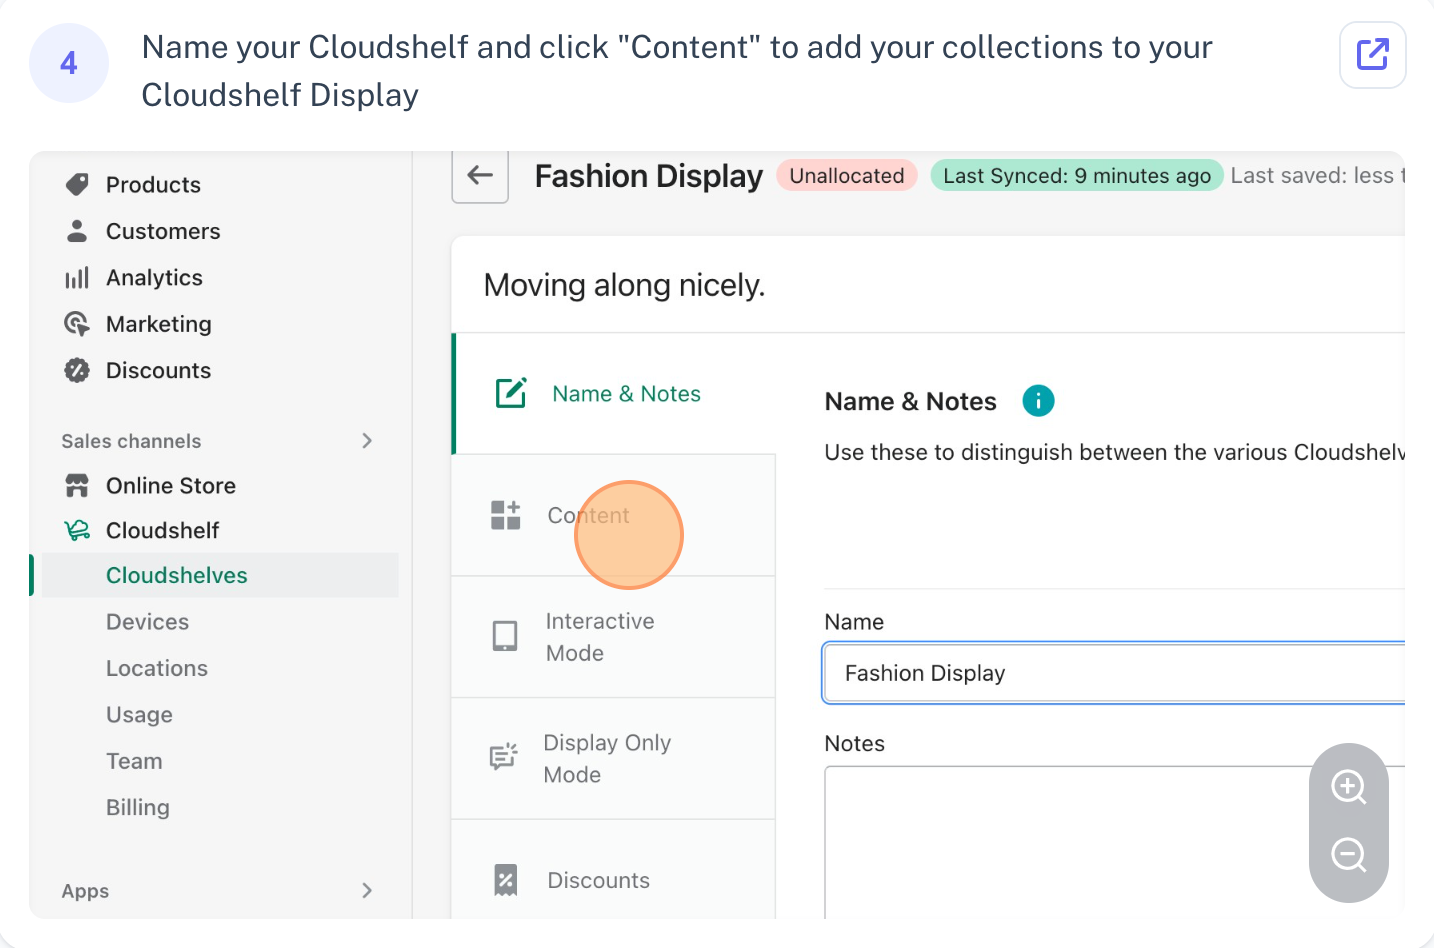Click the Customers person icon
1434x948 pixels.
(x=77, y=231)
